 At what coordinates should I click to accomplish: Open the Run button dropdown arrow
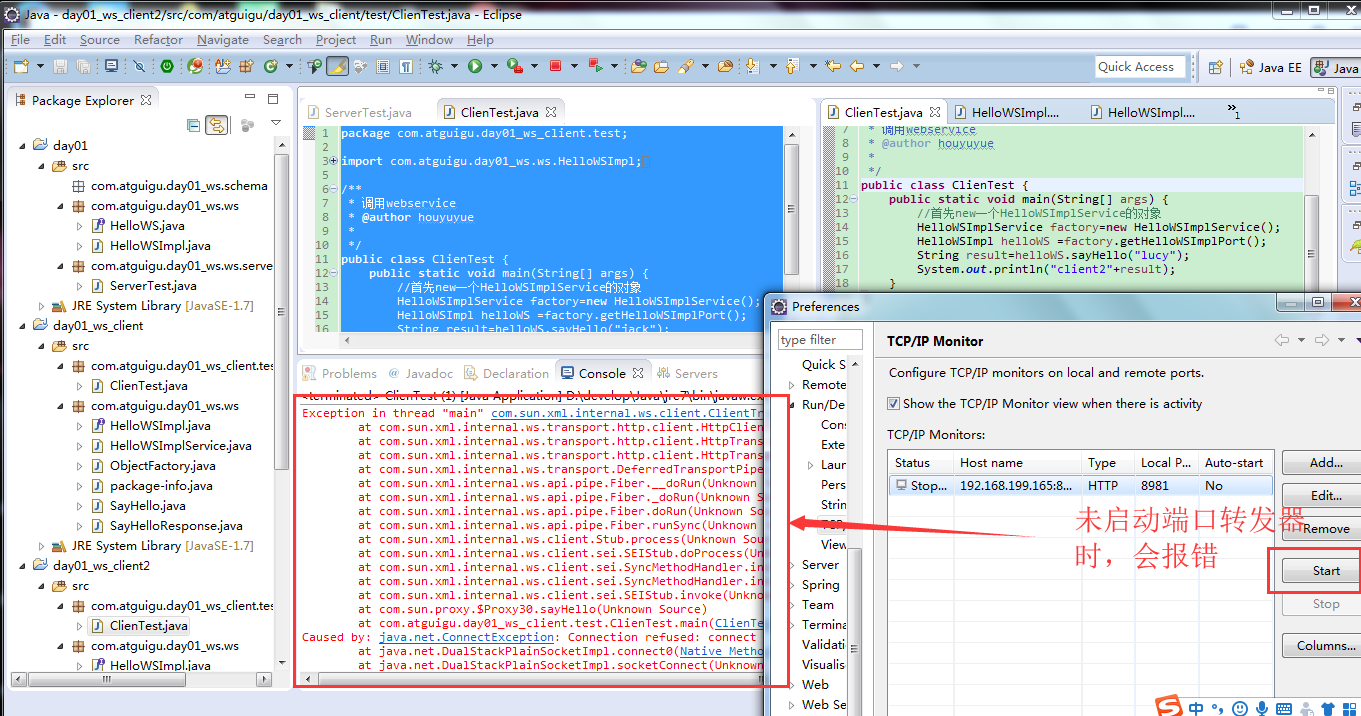[x=494, y=66]
